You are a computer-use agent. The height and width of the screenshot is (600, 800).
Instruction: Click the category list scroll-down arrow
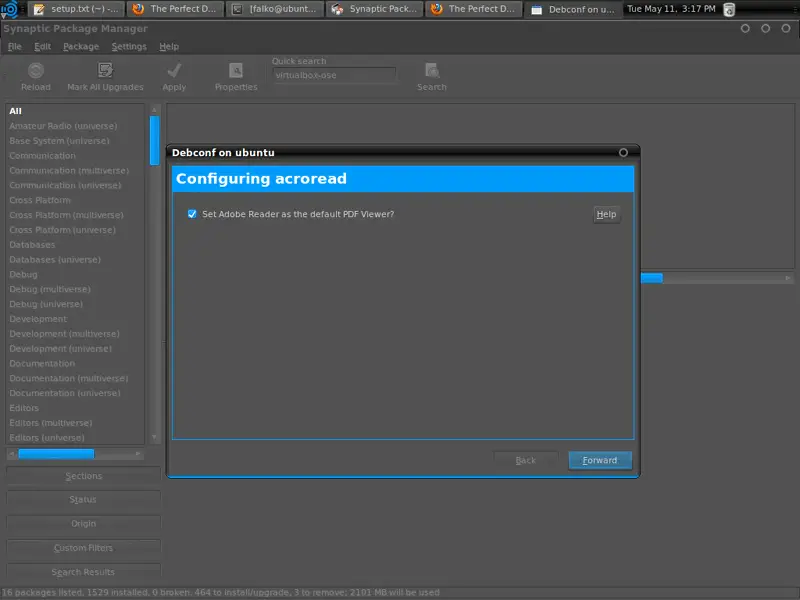pyautogui.click(x=155, y=437)
